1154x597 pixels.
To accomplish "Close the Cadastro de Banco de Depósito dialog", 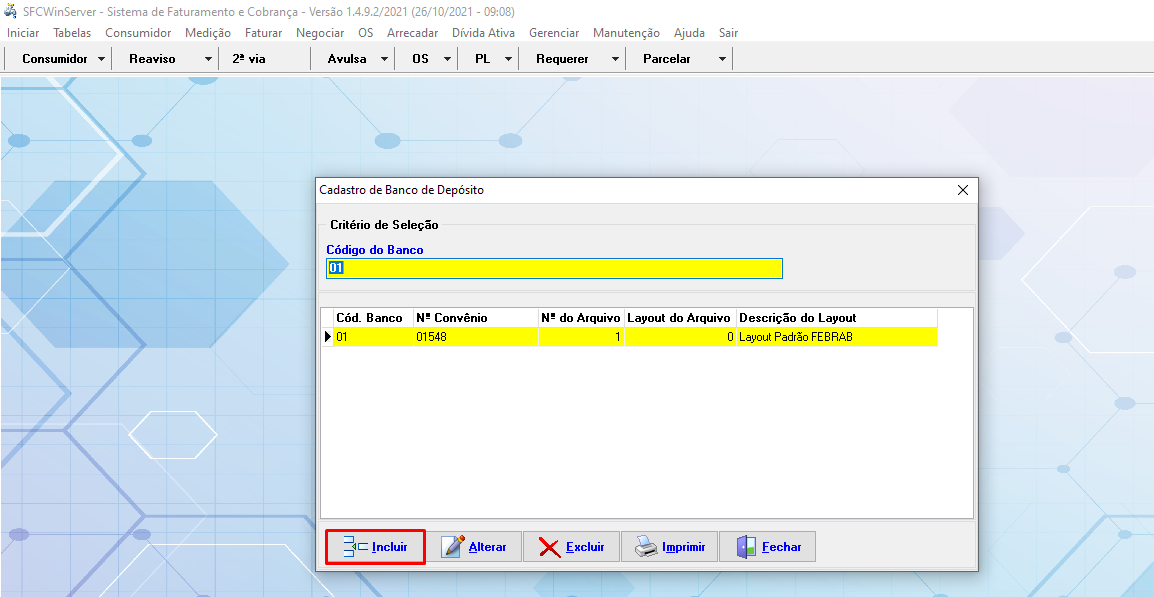I will (x=963, y=190).
